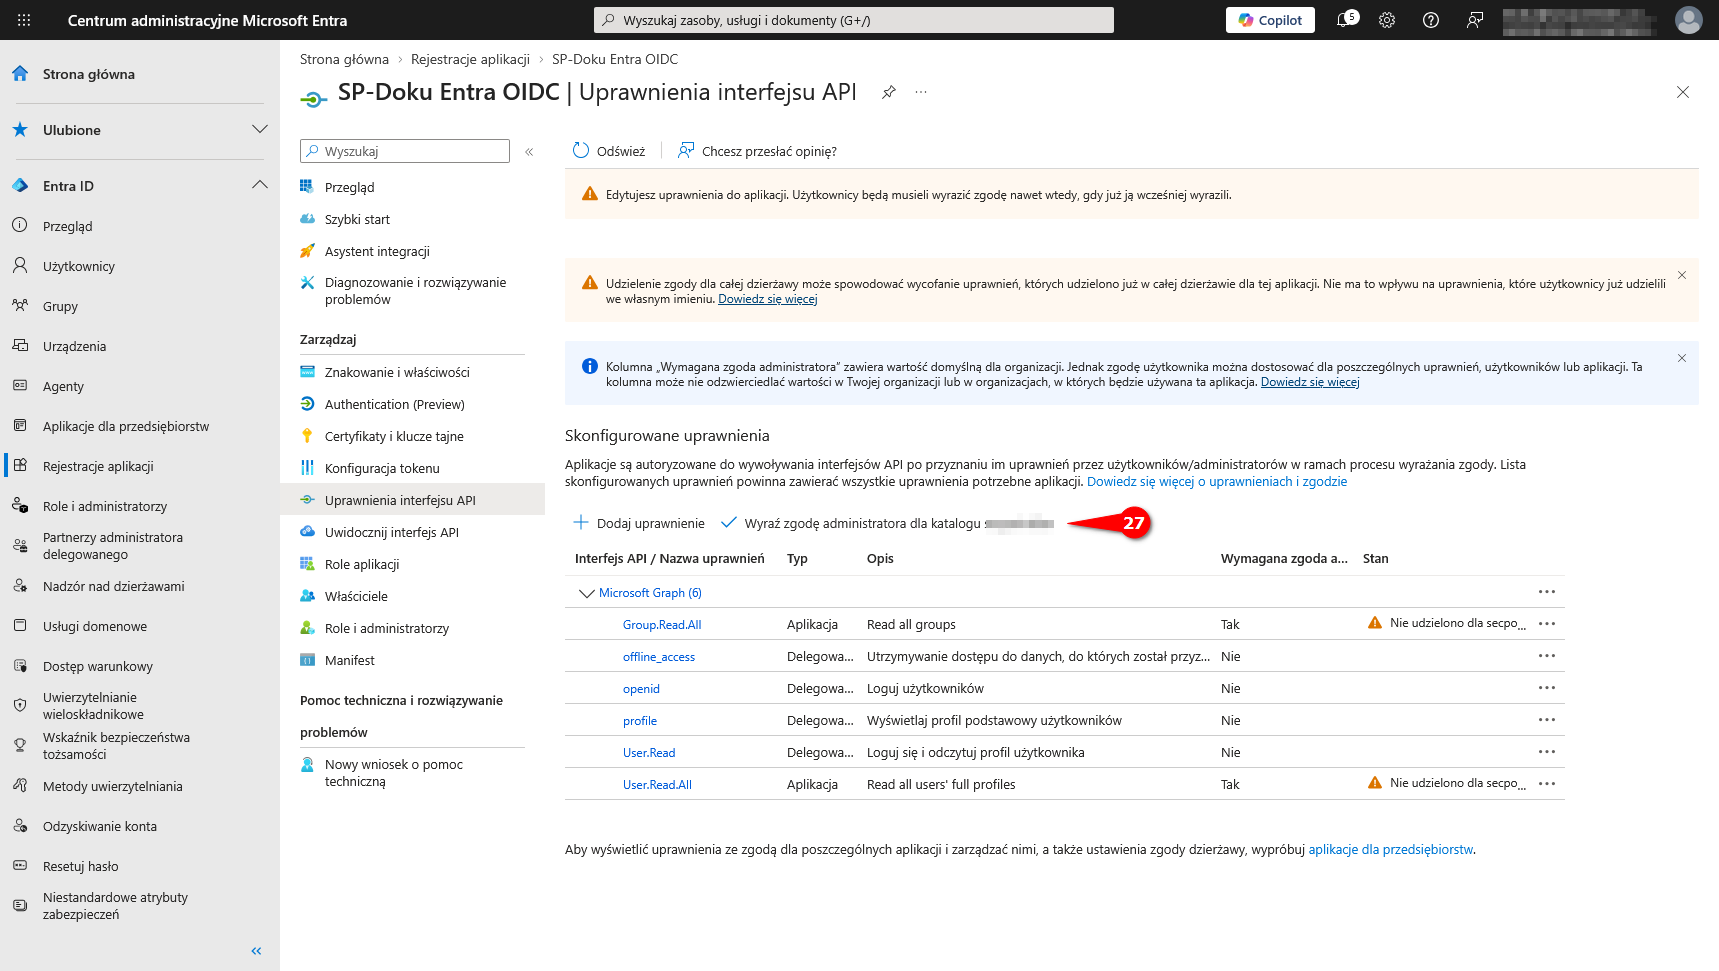Open the openid permission link
The image size is (1719, 971).
(641, 689)
